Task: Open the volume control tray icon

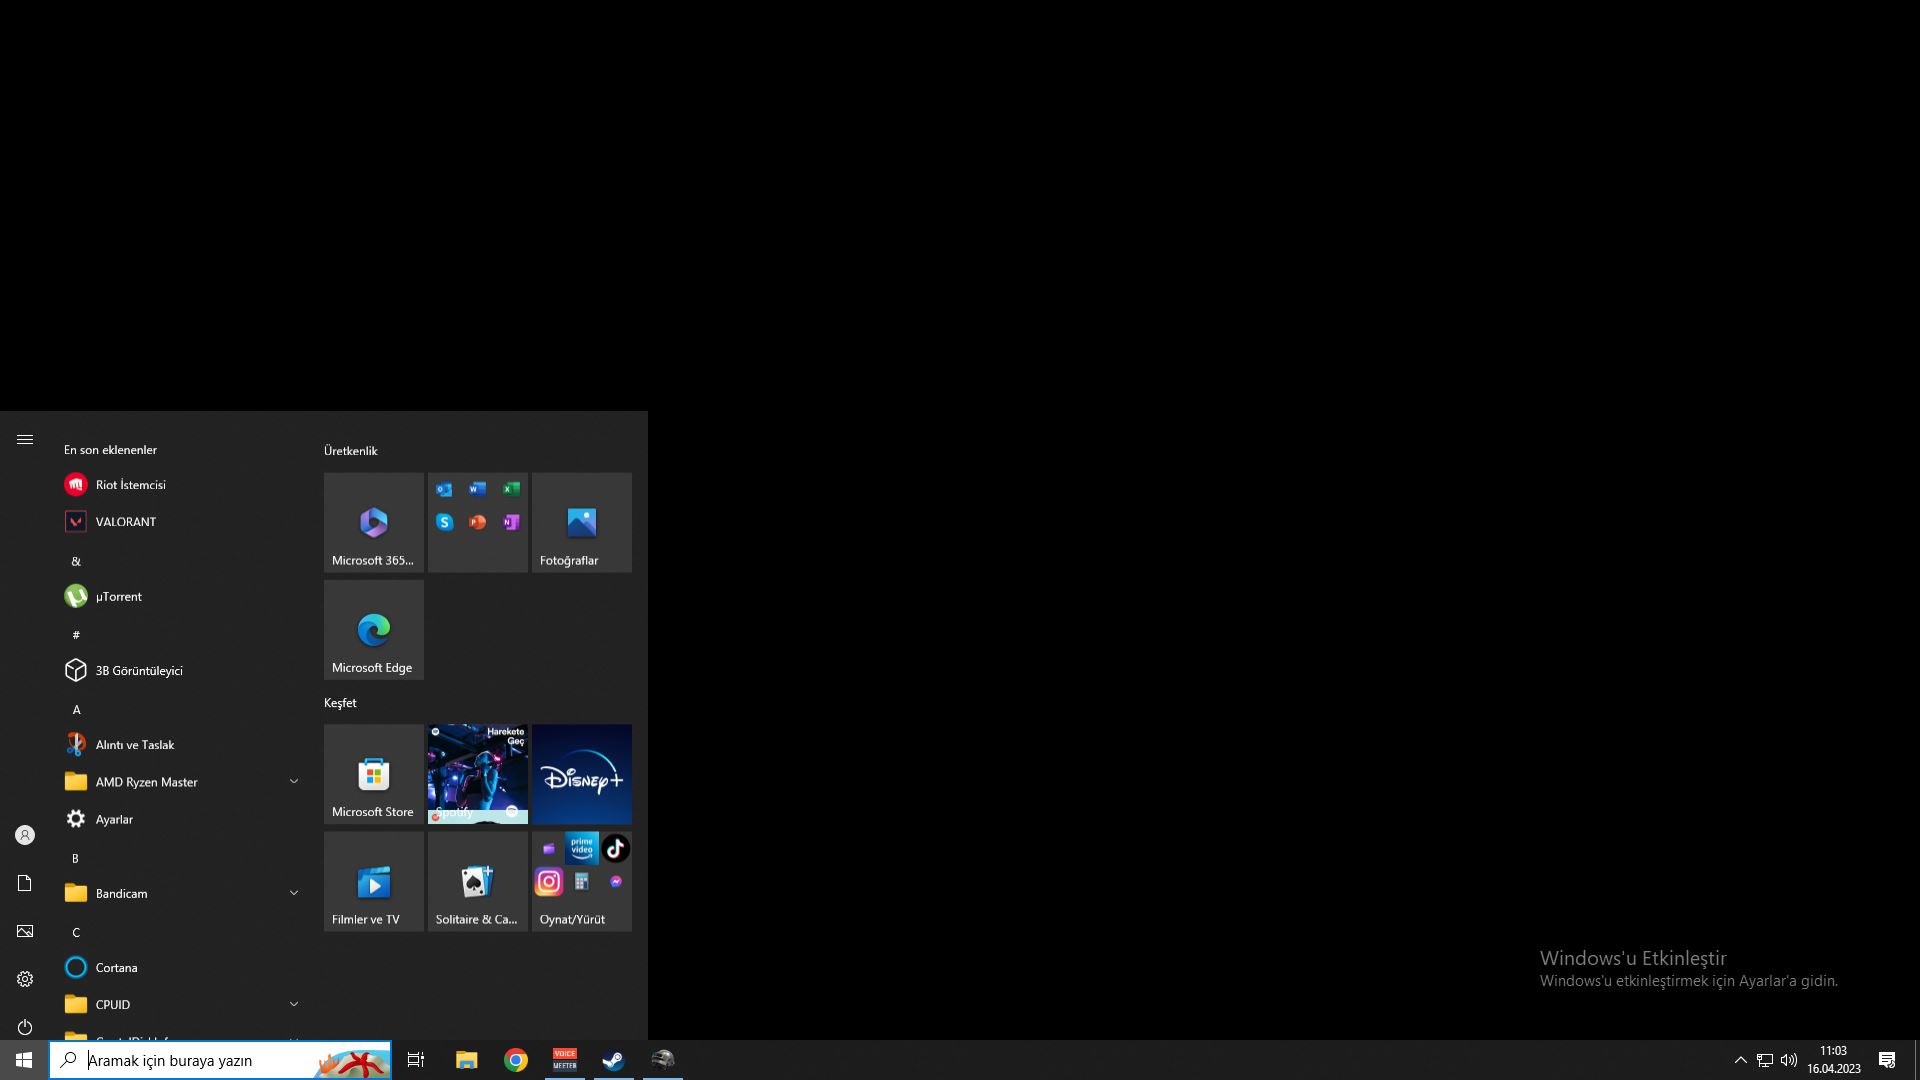Action: pyautogui.click(x=1789, y=1060)
